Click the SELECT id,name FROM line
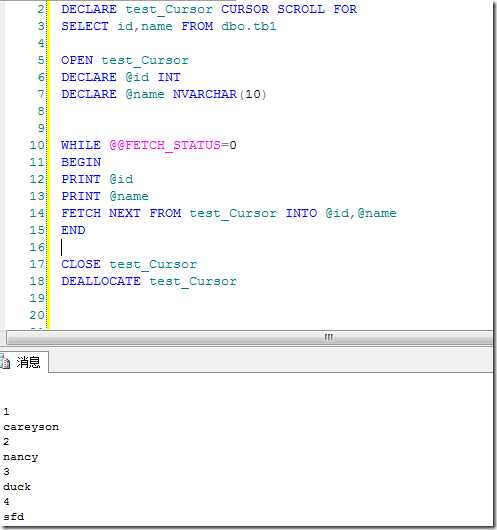Screen dimensions: 497x530 169,26
